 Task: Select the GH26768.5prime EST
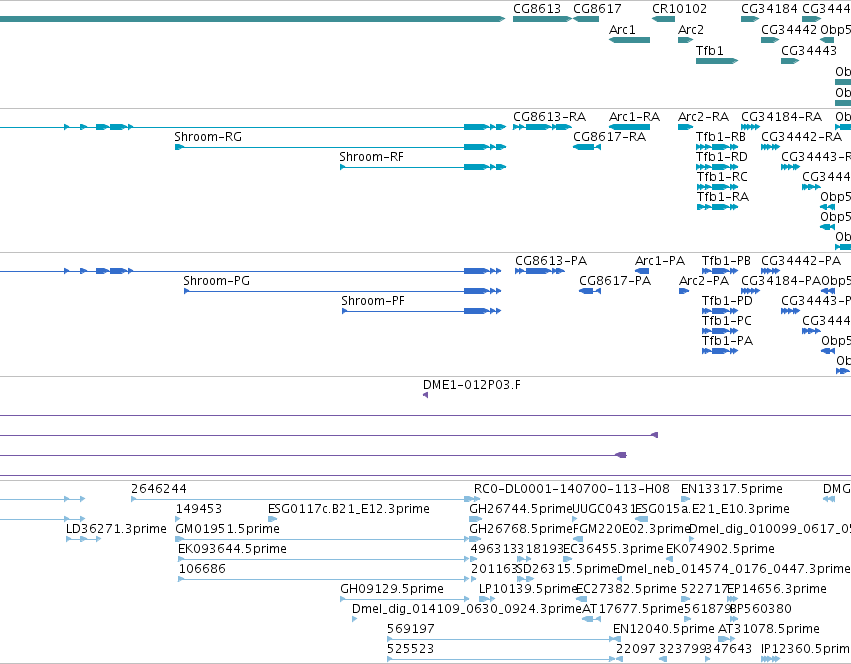(x=474, y=539)
